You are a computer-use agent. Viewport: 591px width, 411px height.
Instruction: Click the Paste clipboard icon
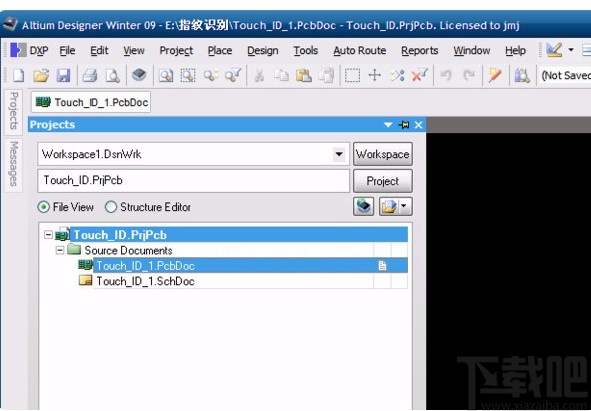coord(304,75)
